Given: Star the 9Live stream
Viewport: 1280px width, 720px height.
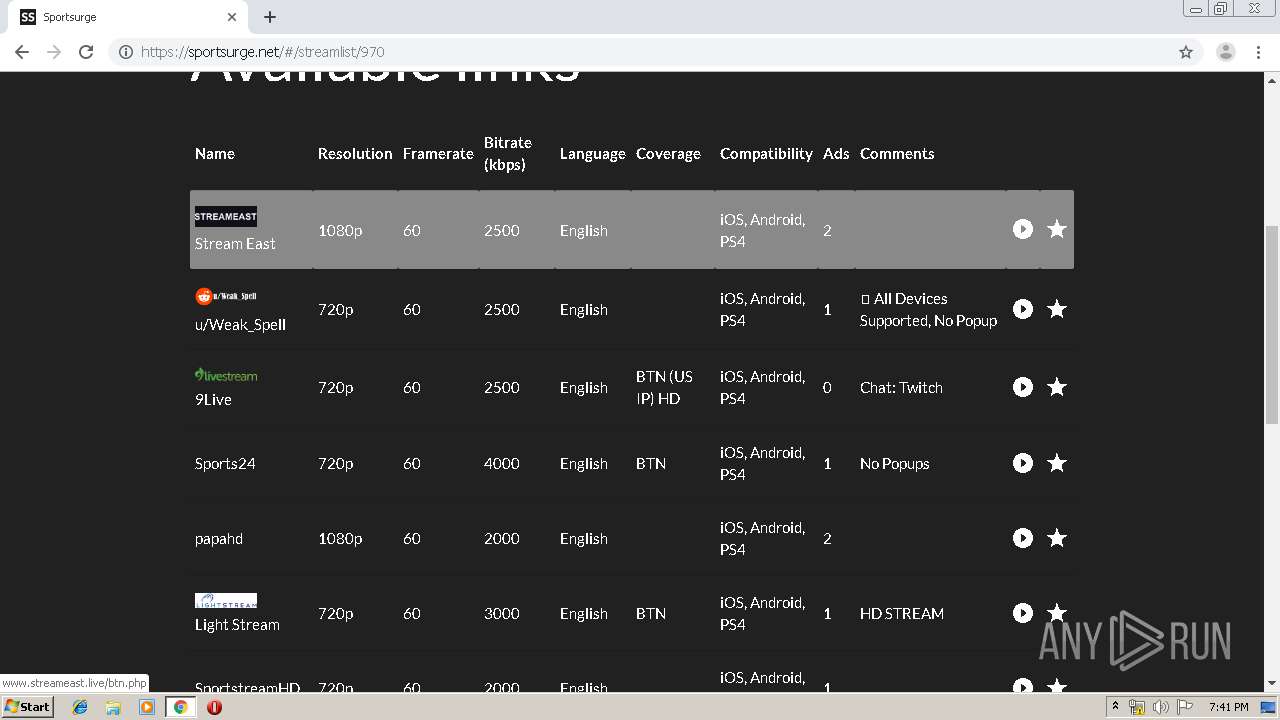Looking at the screenshot, I should (1056, 387).
